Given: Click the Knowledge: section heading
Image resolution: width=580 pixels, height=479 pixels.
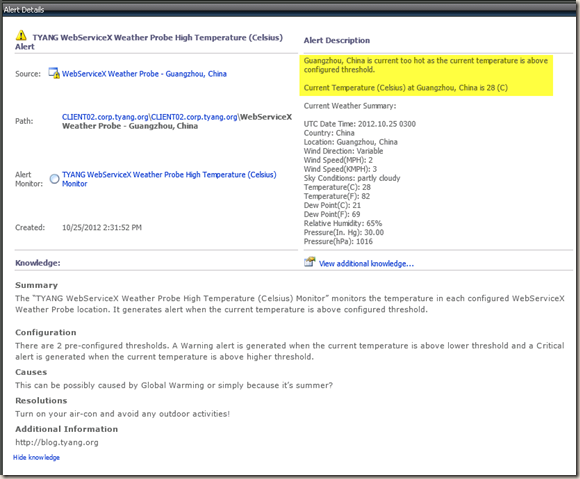Looking at the screenshot, I should tap(38, 263).
